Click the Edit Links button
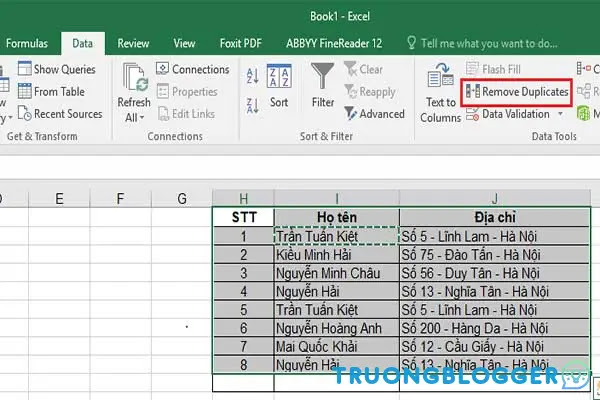The image size is (600, 400). tap(186, 114)
